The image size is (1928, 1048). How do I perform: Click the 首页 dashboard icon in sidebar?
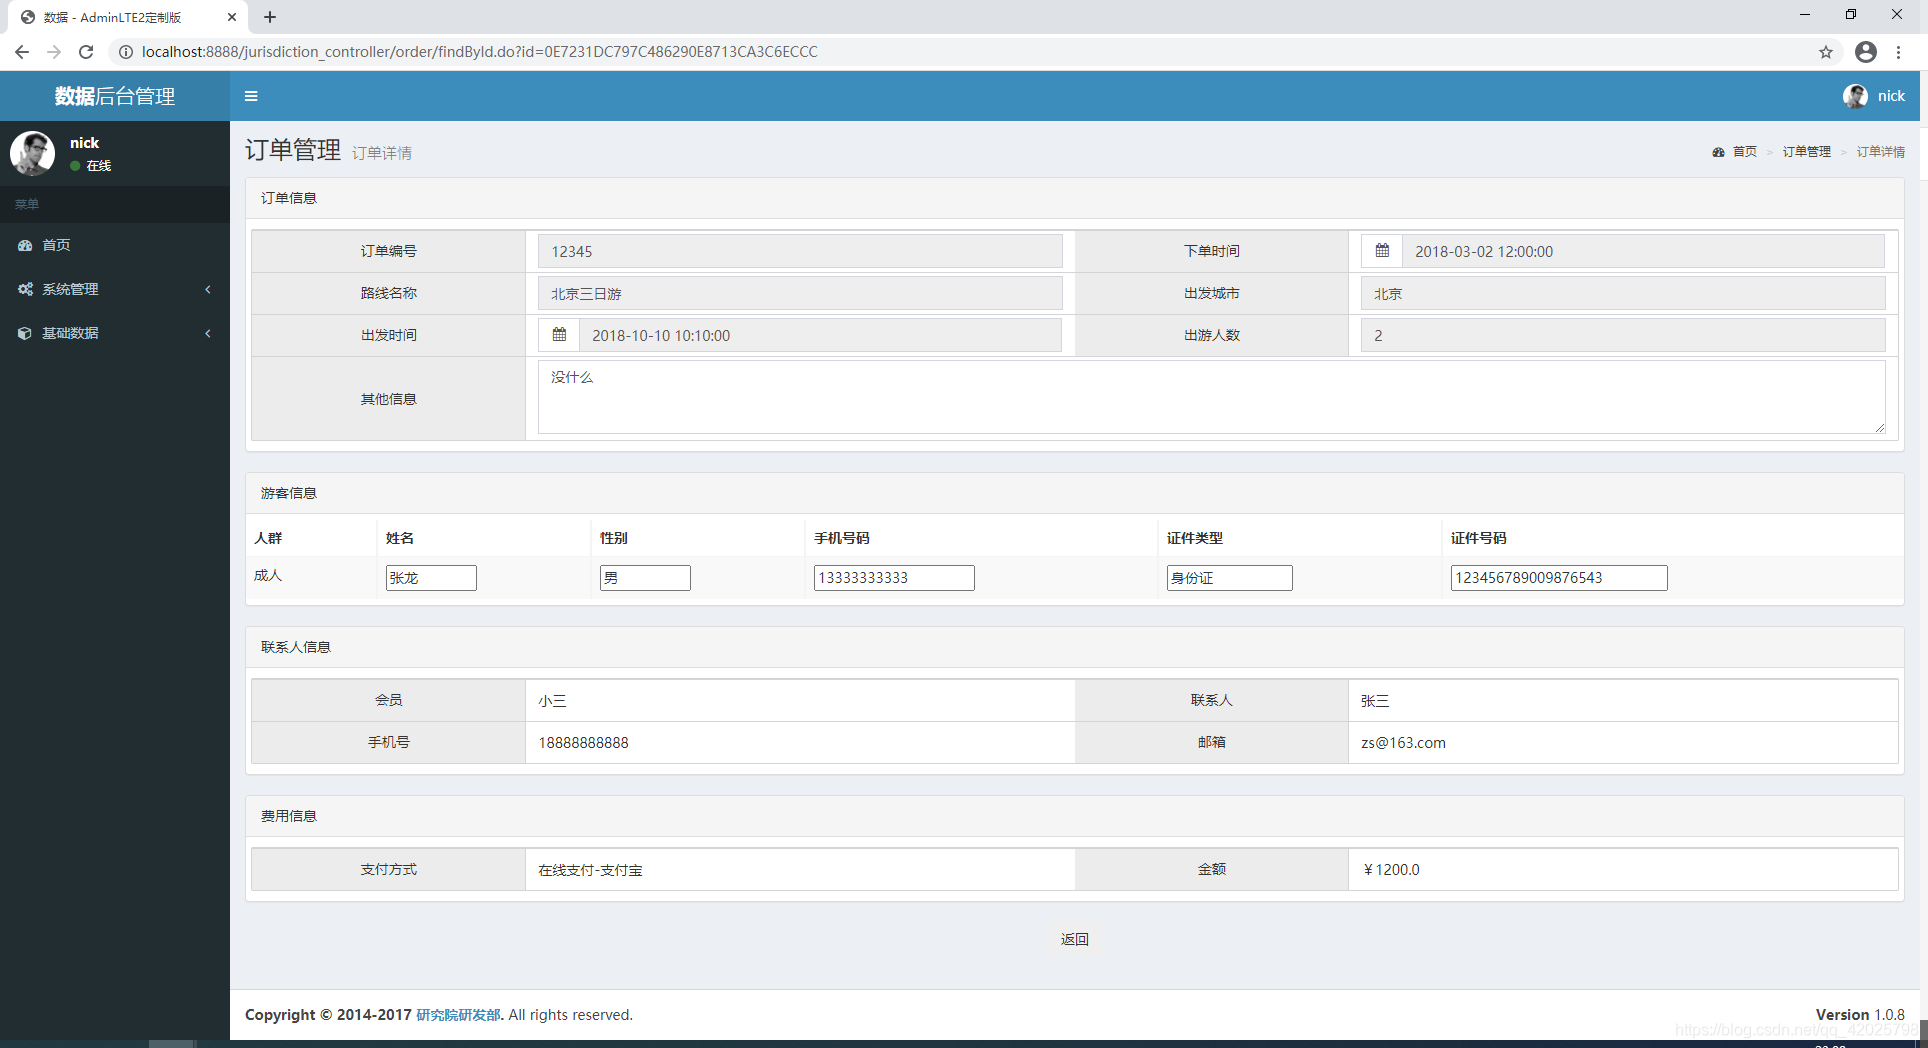click(25, 245)
